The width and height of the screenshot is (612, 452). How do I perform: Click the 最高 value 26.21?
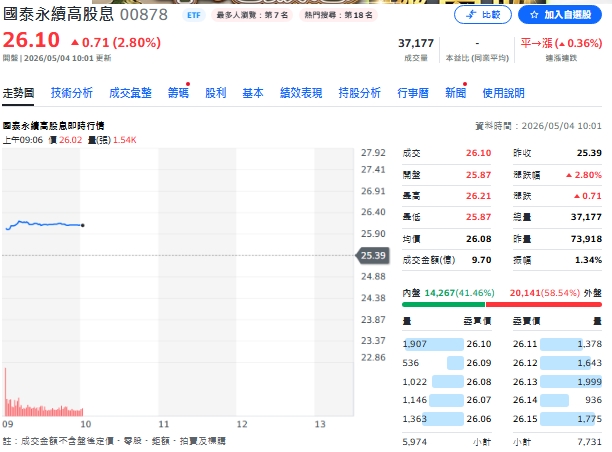(479, 196)
